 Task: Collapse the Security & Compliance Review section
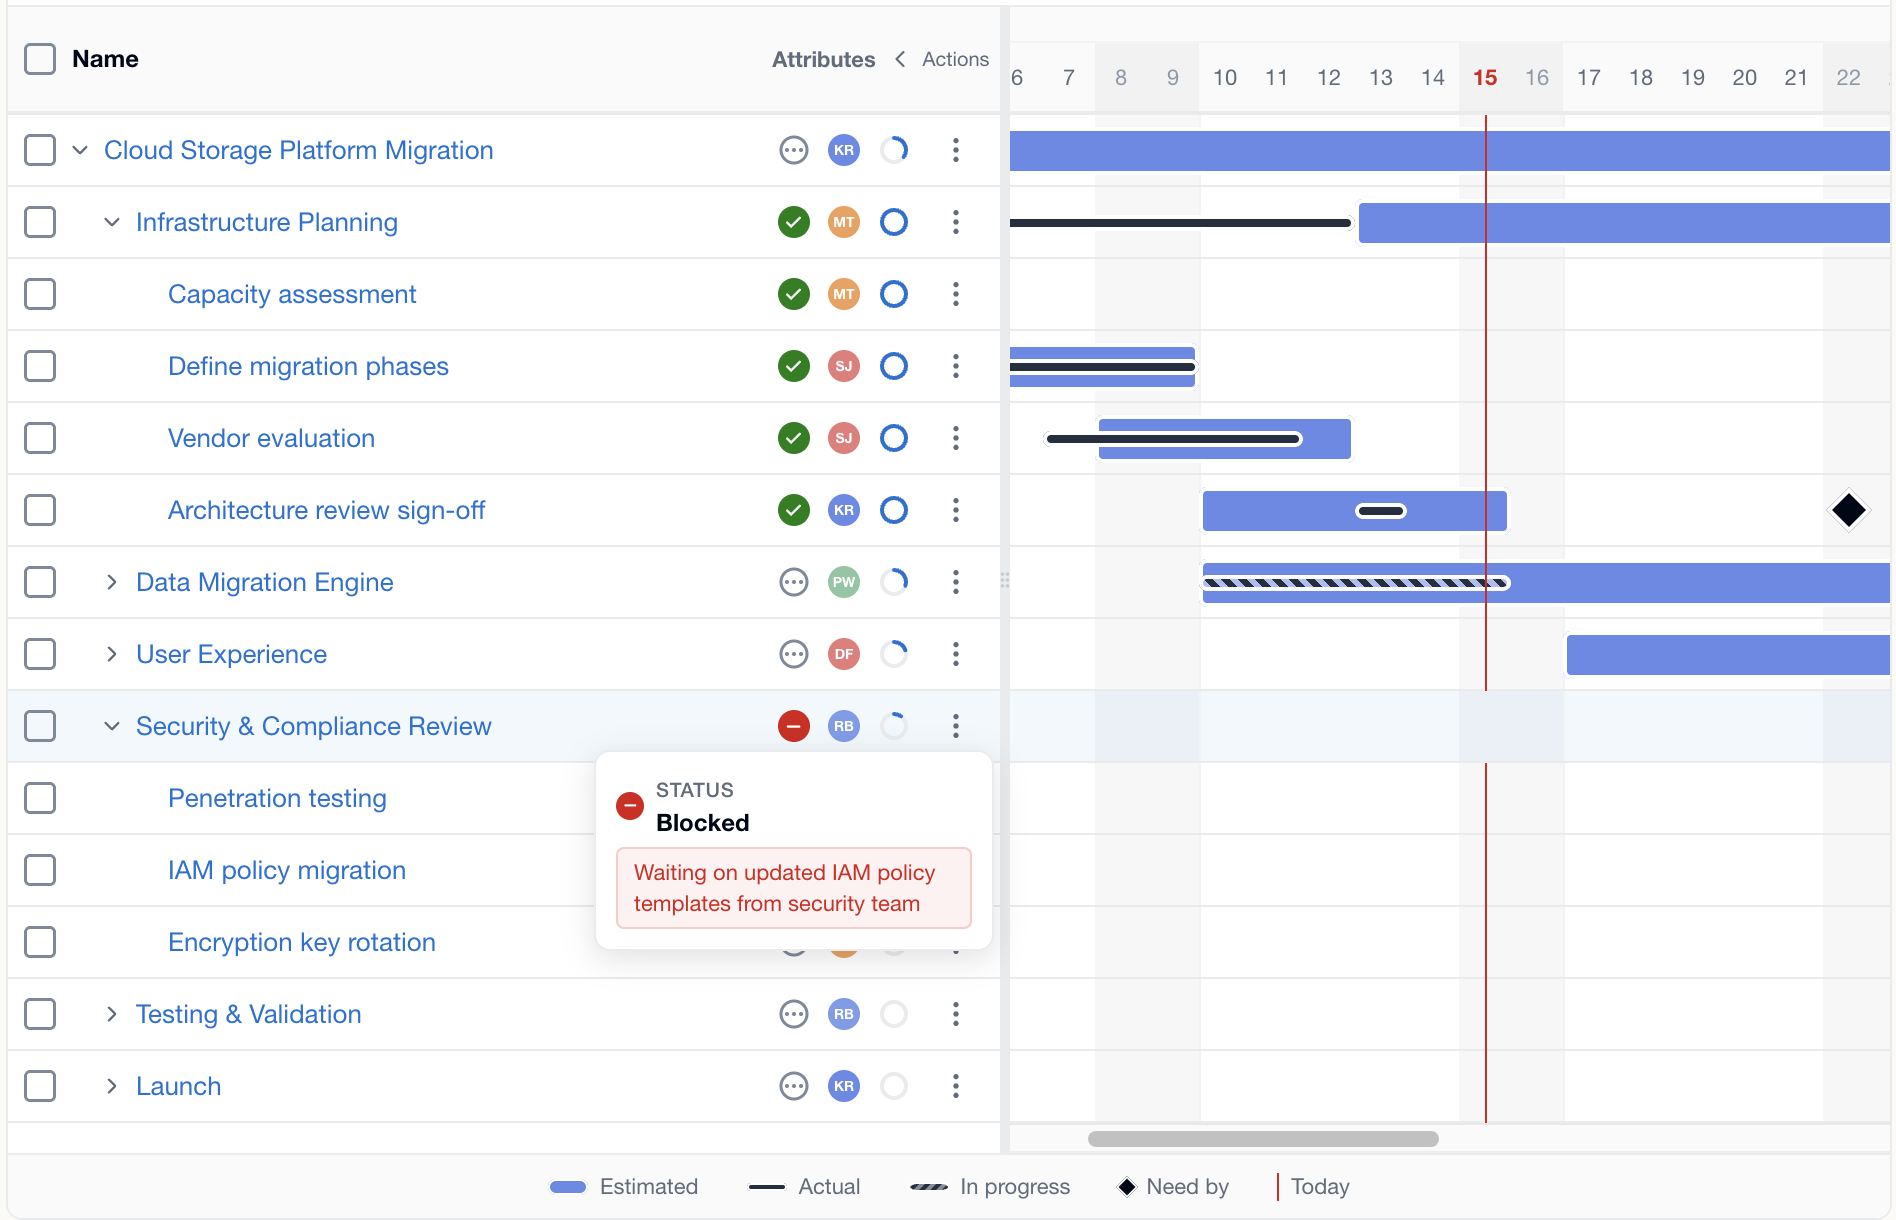click(x=111, y=726)
